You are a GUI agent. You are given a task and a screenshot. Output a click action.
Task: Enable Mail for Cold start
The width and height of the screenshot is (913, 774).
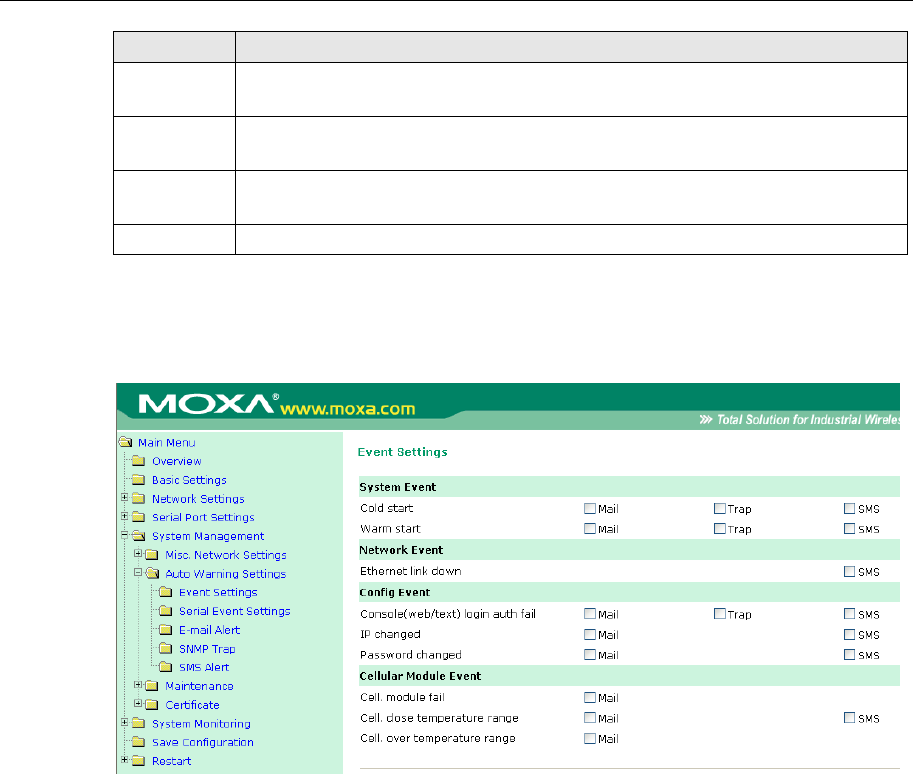[590, 508]
